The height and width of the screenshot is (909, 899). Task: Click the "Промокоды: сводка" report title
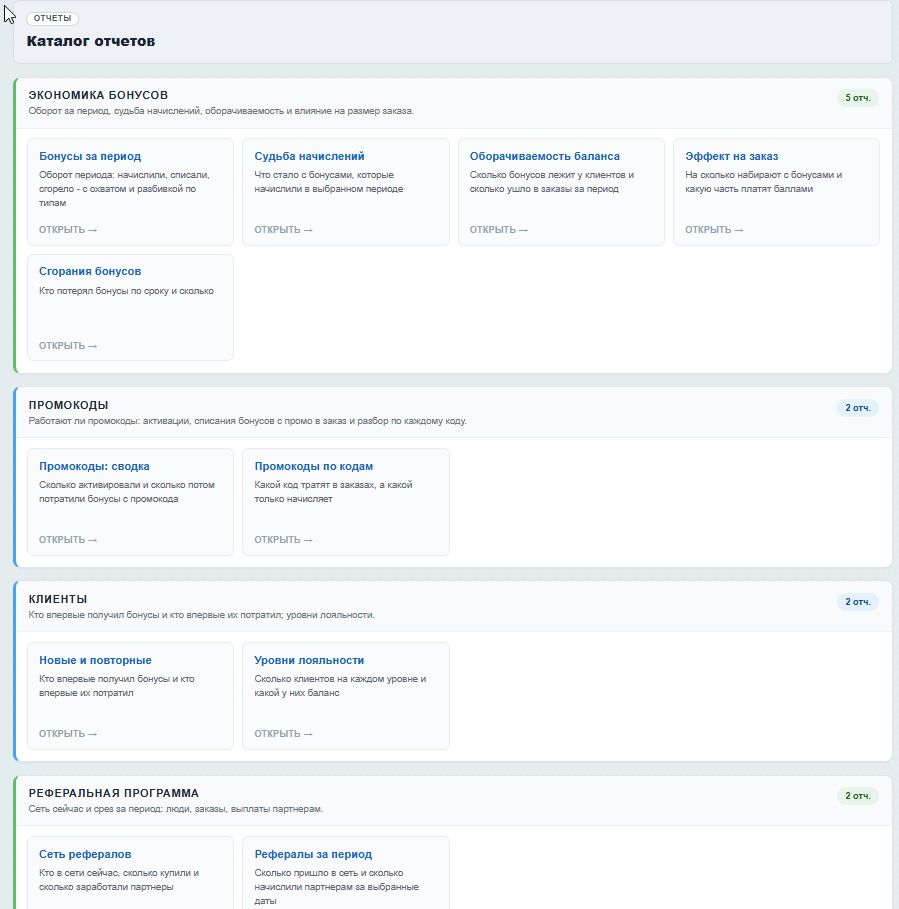[x=94, y=466]
